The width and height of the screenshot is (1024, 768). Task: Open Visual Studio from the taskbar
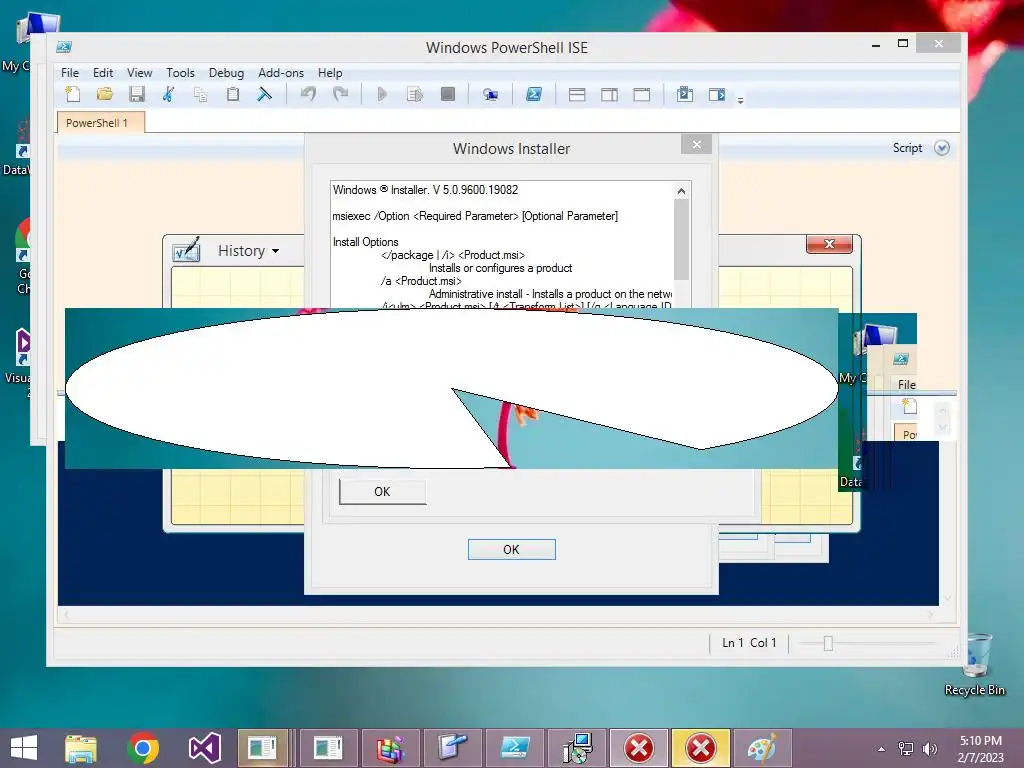pyautogui.click(x=204, y=748)
